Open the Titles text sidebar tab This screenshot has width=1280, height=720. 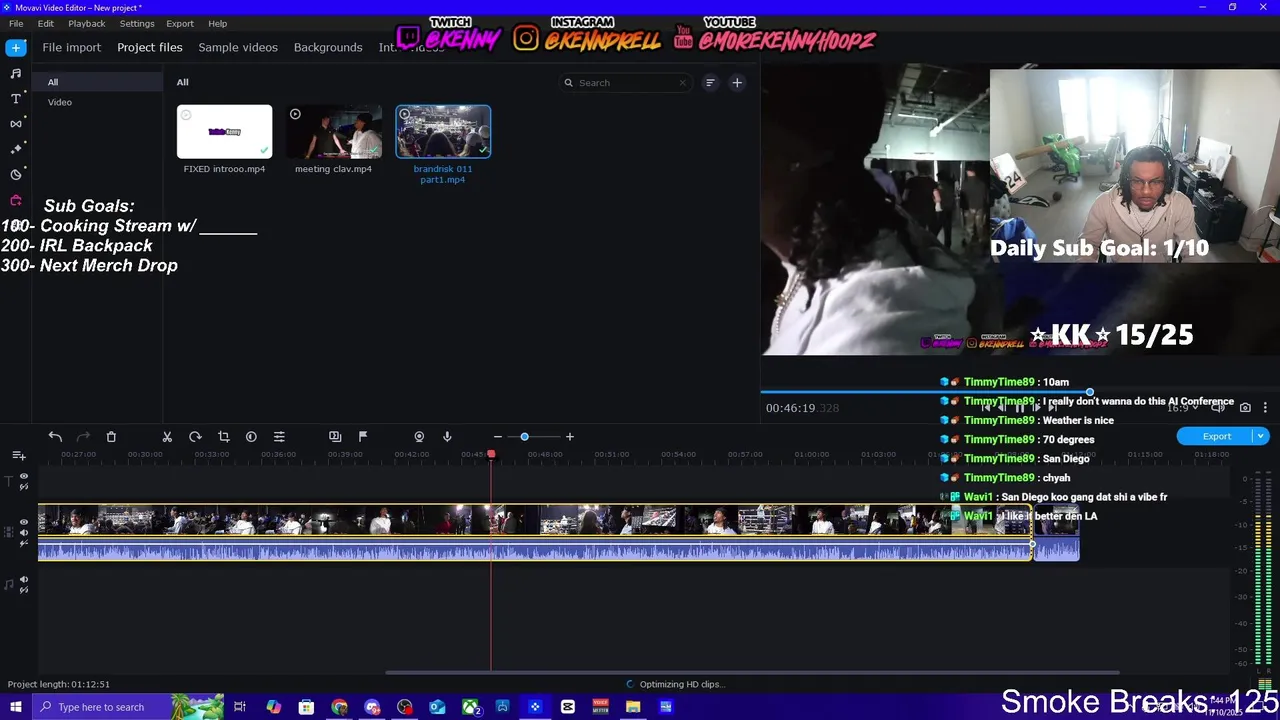pyautogui.click(x=16, y=98)
